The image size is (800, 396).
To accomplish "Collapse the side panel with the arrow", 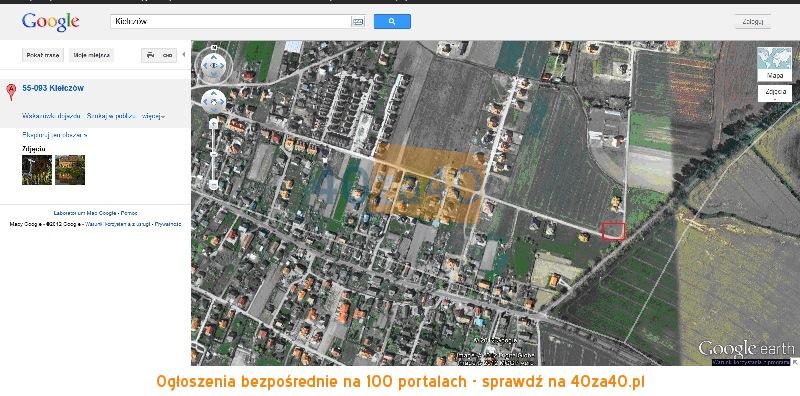I will pyautogui.click(x=184, y=54).
